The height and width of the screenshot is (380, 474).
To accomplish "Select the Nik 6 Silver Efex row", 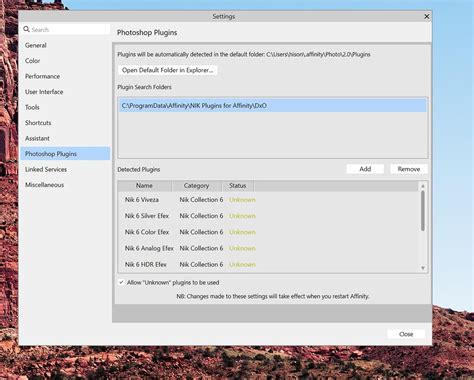I will pyautogui.click(x=268, y=216).
